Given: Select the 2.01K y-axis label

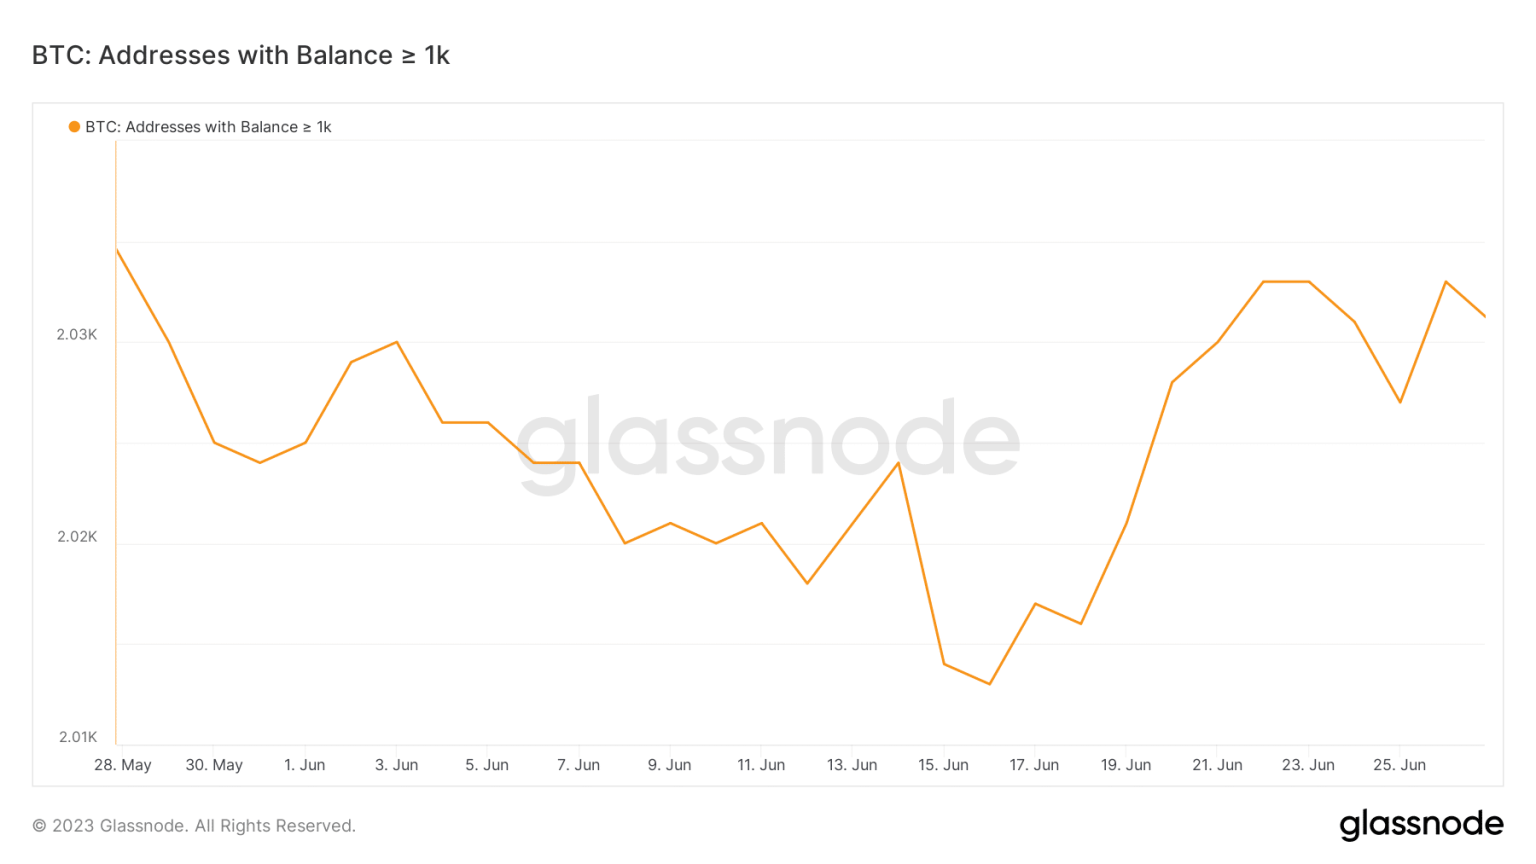Looking at the screenshot, I should click(77, 737).
